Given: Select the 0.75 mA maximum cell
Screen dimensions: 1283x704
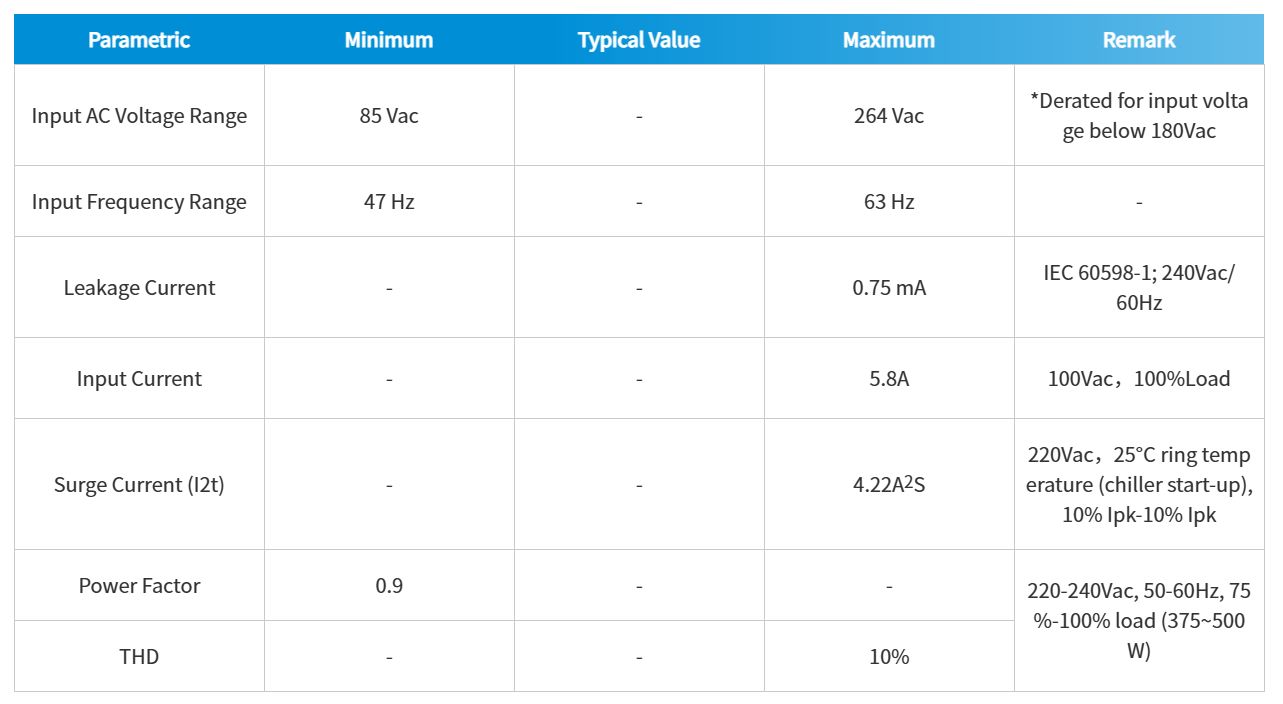Looking at the screenshot, I should (x=889, y=288).
